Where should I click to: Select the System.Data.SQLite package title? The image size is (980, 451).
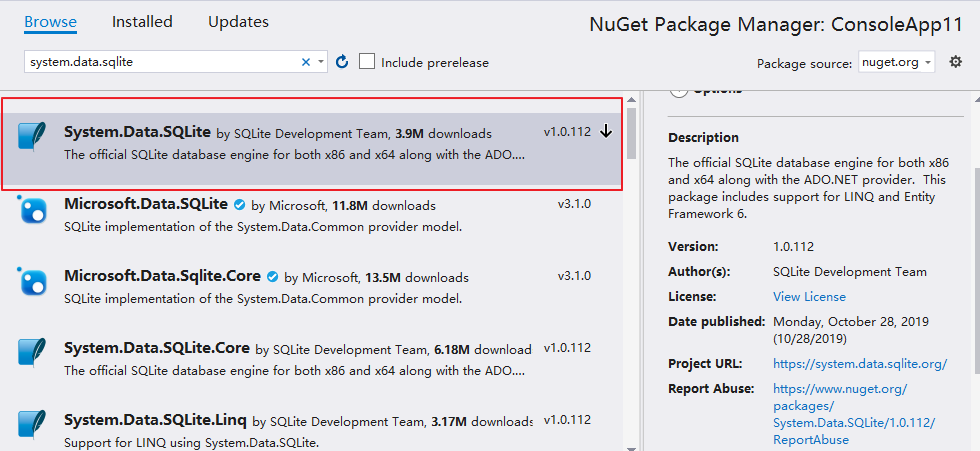coord(138,132)
